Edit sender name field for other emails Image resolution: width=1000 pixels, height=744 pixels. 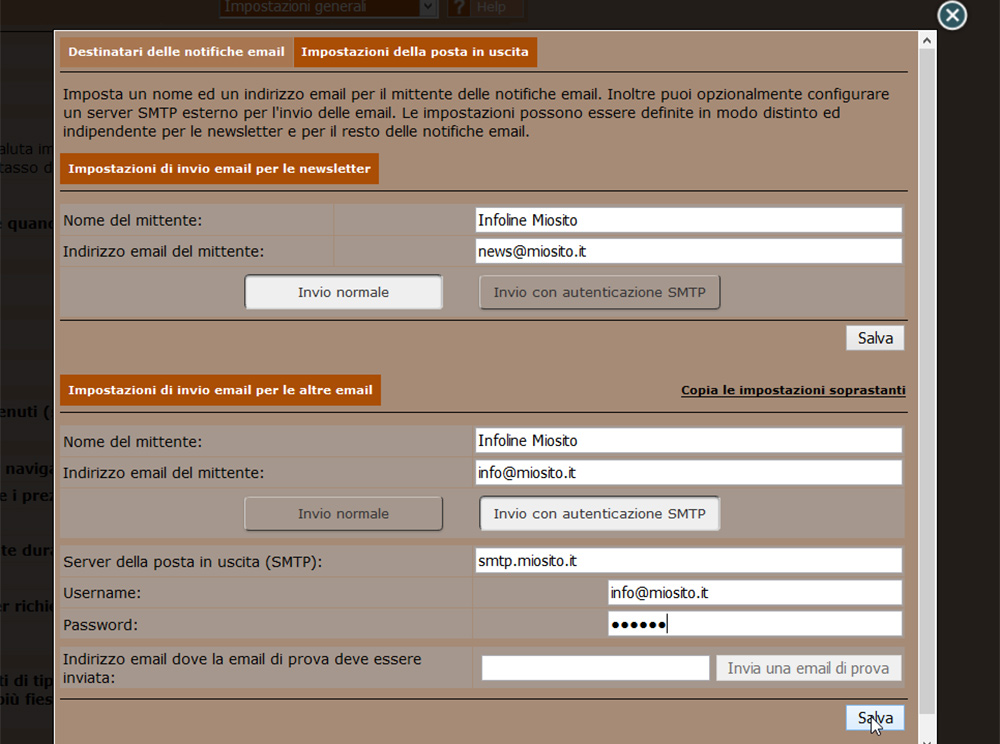[x=688, y=441]
